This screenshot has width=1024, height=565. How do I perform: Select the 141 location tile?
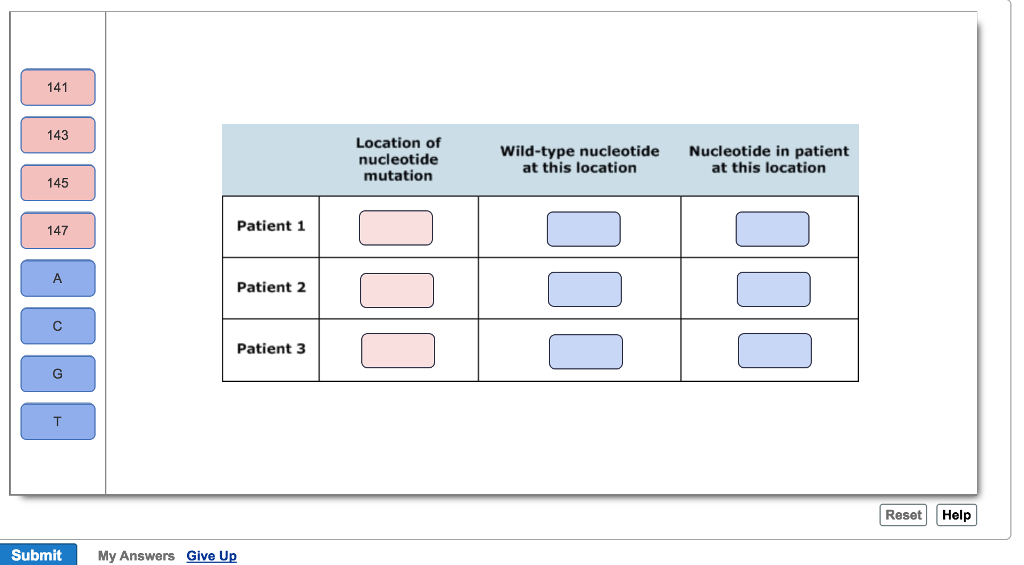click(57, 87)
